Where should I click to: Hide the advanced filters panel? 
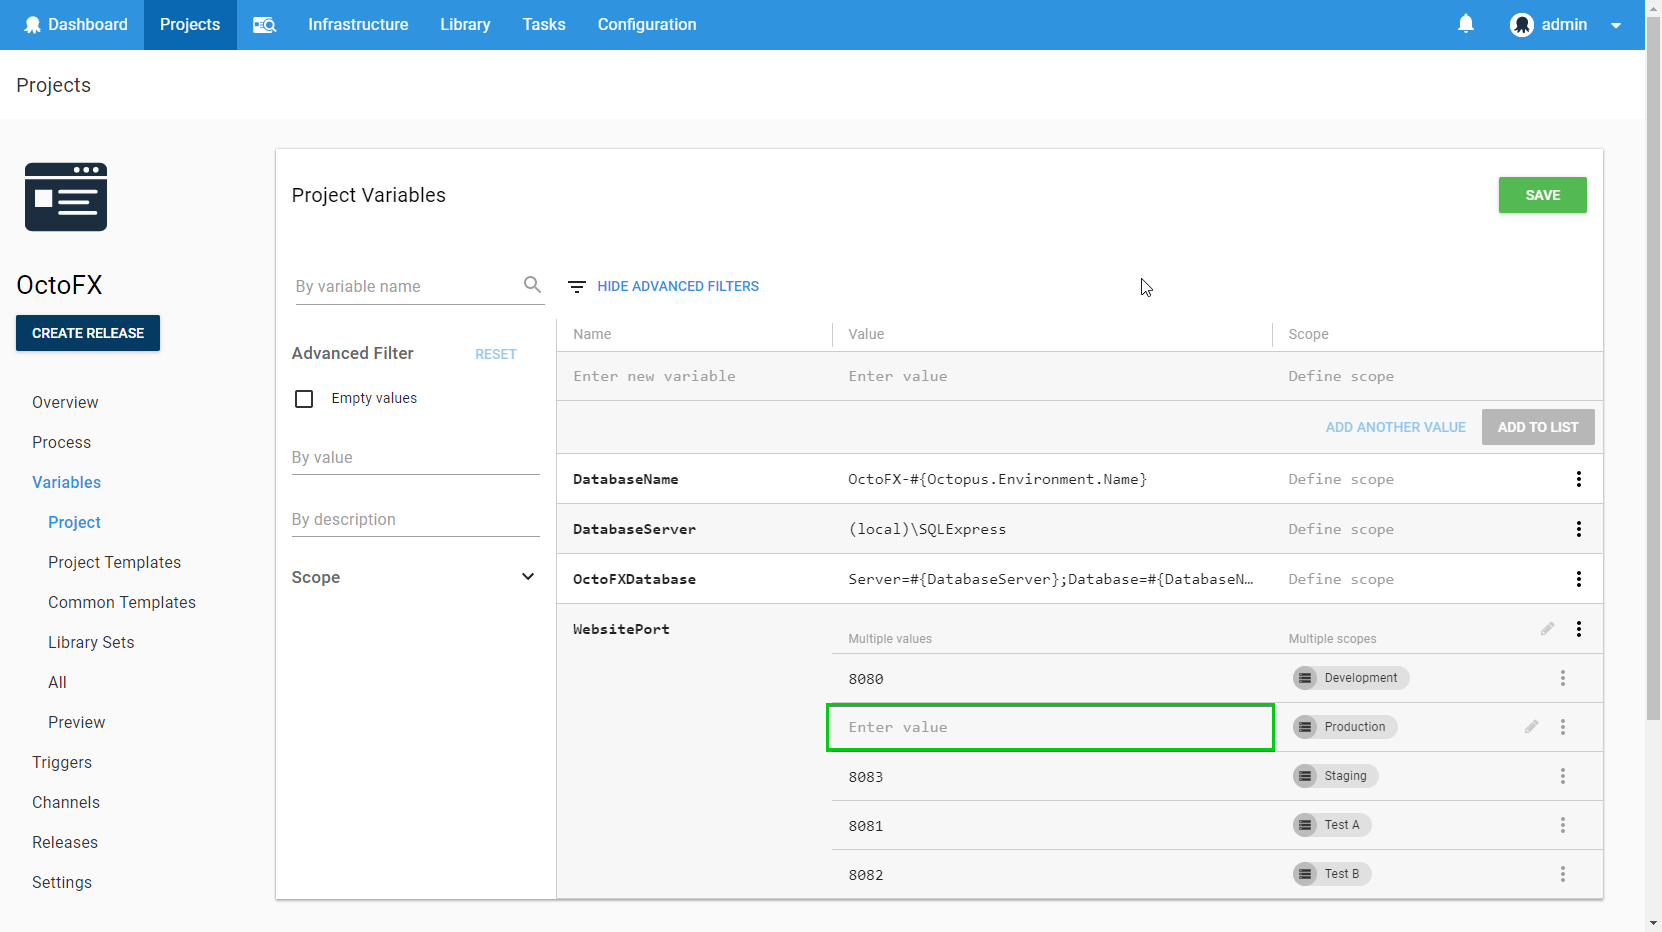tap(677, 286)
